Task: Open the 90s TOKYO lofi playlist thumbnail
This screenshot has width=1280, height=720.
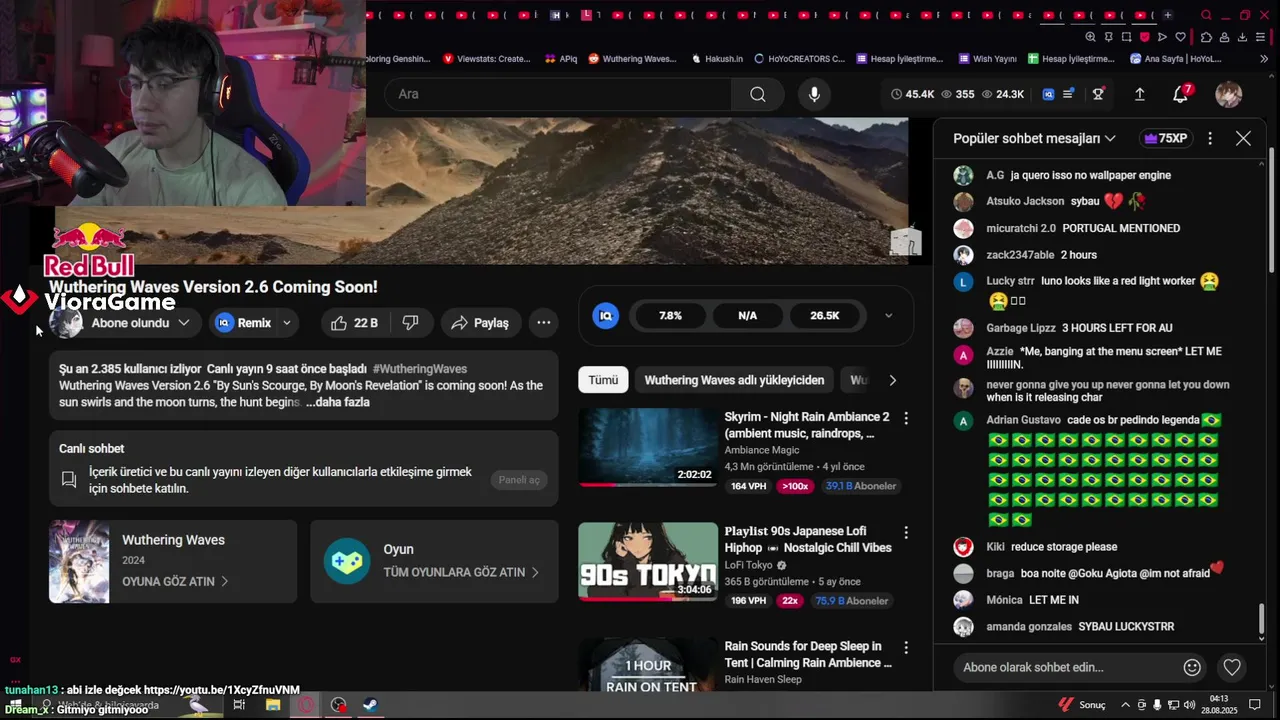Action: pyautogui.click(x=648, y=562)
